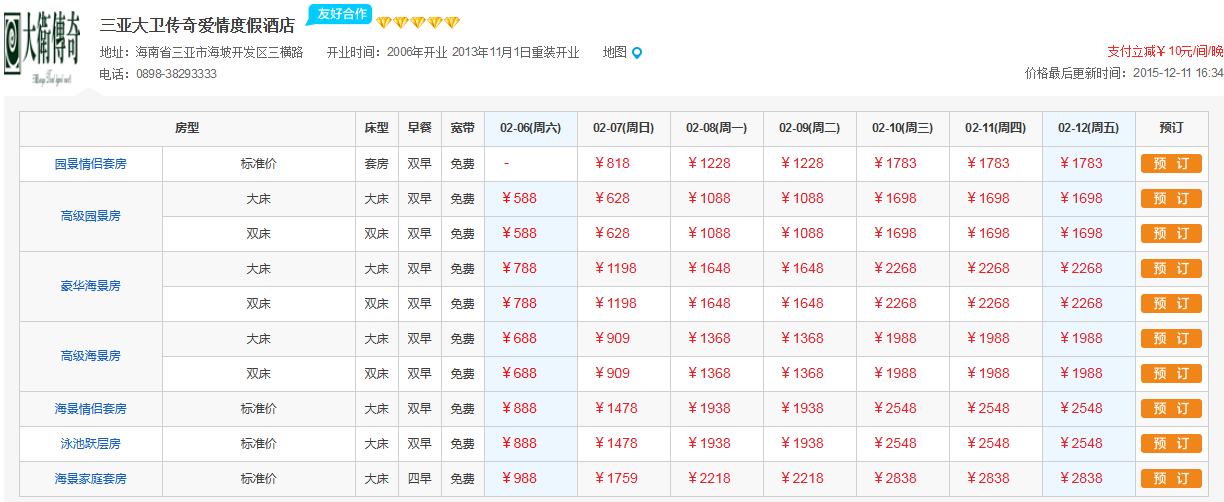The image size is (1224, 502).
Task: Click ¥818 price for 园景情侣套房 on 02-07
Action: (x=612, y=164)
